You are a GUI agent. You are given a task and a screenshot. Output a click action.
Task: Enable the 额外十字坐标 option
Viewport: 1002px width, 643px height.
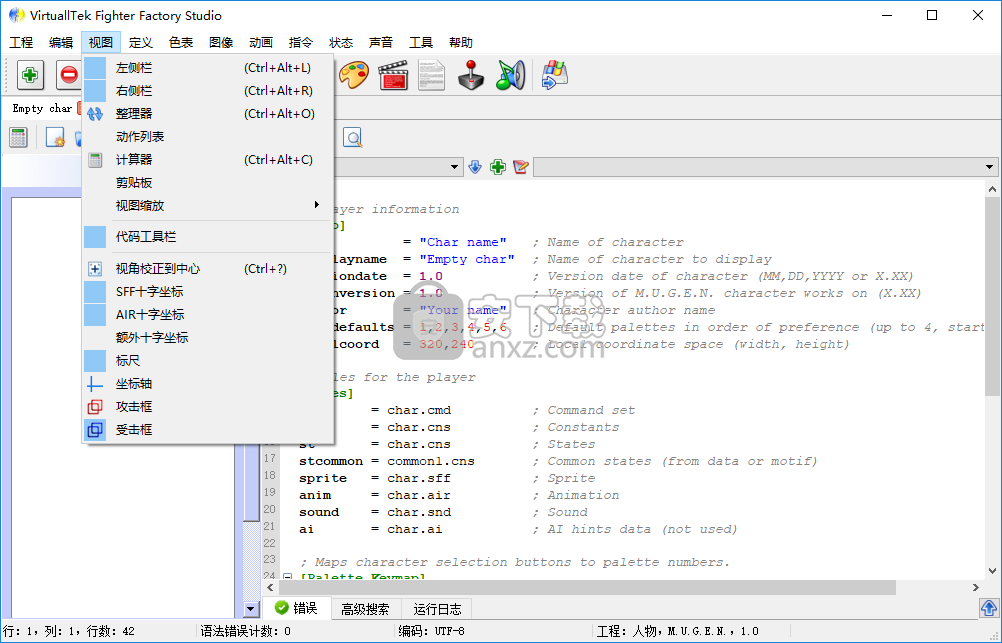[x=208, y=337]
